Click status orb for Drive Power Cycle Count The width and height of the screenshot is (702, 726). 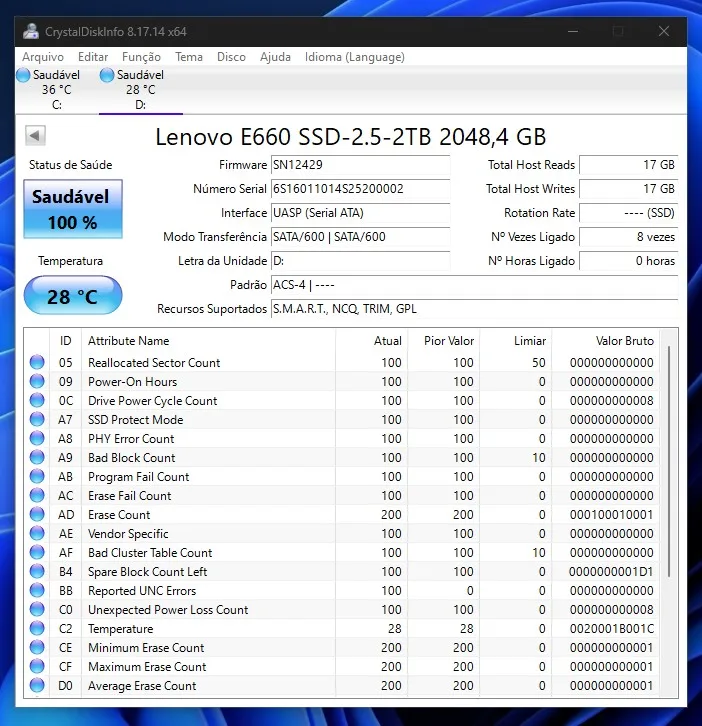[x=37, y=400]
